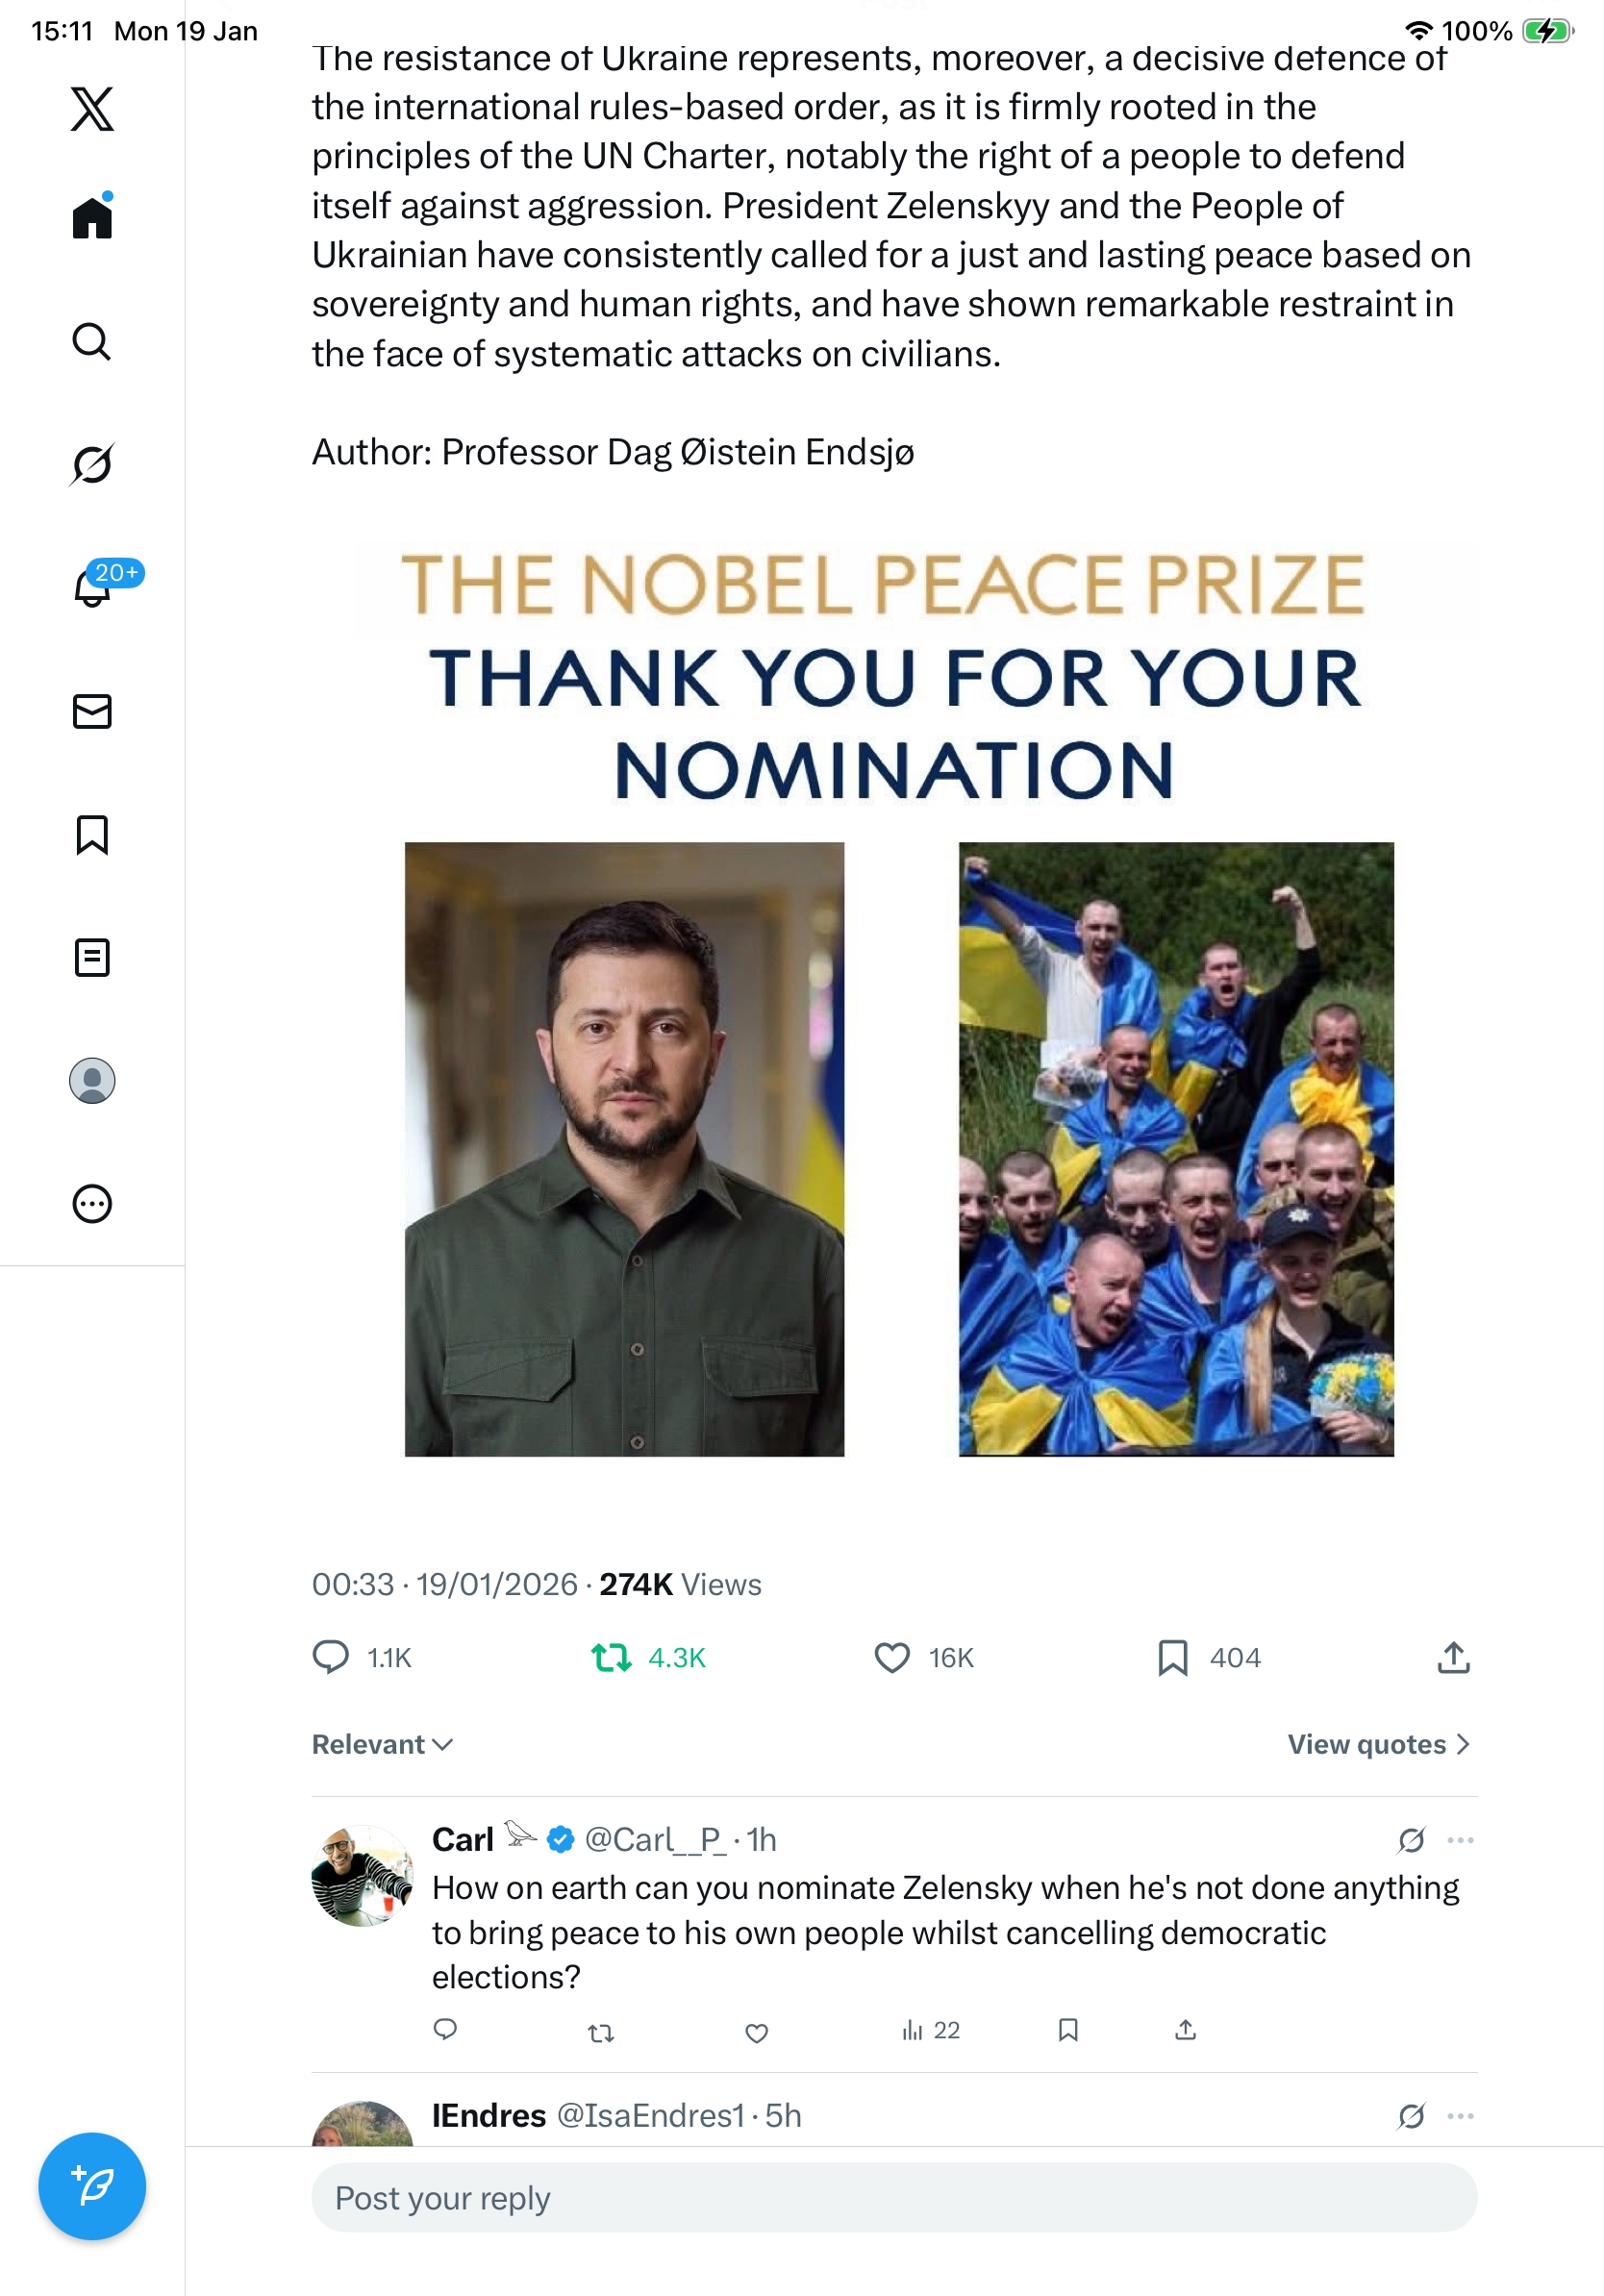Expand the Relevant replies sort dropdown
This screenshot has height=2296, width=1604.
[x=383, y=1745]
